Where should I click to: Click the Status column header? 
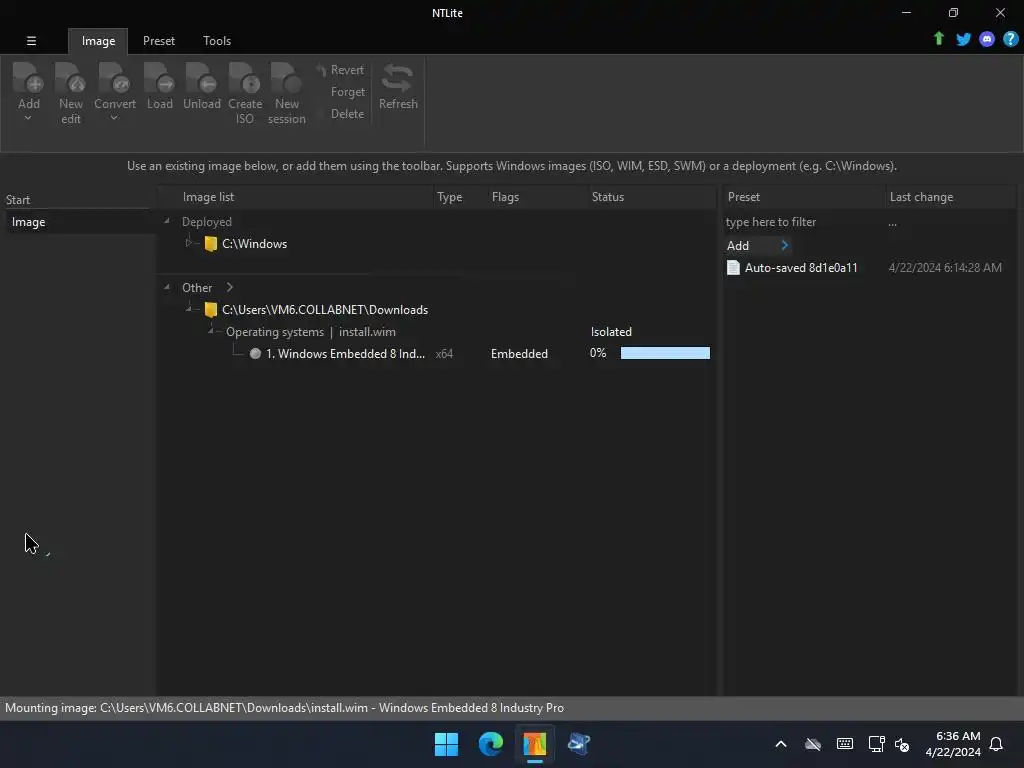[x=607, y=197]
